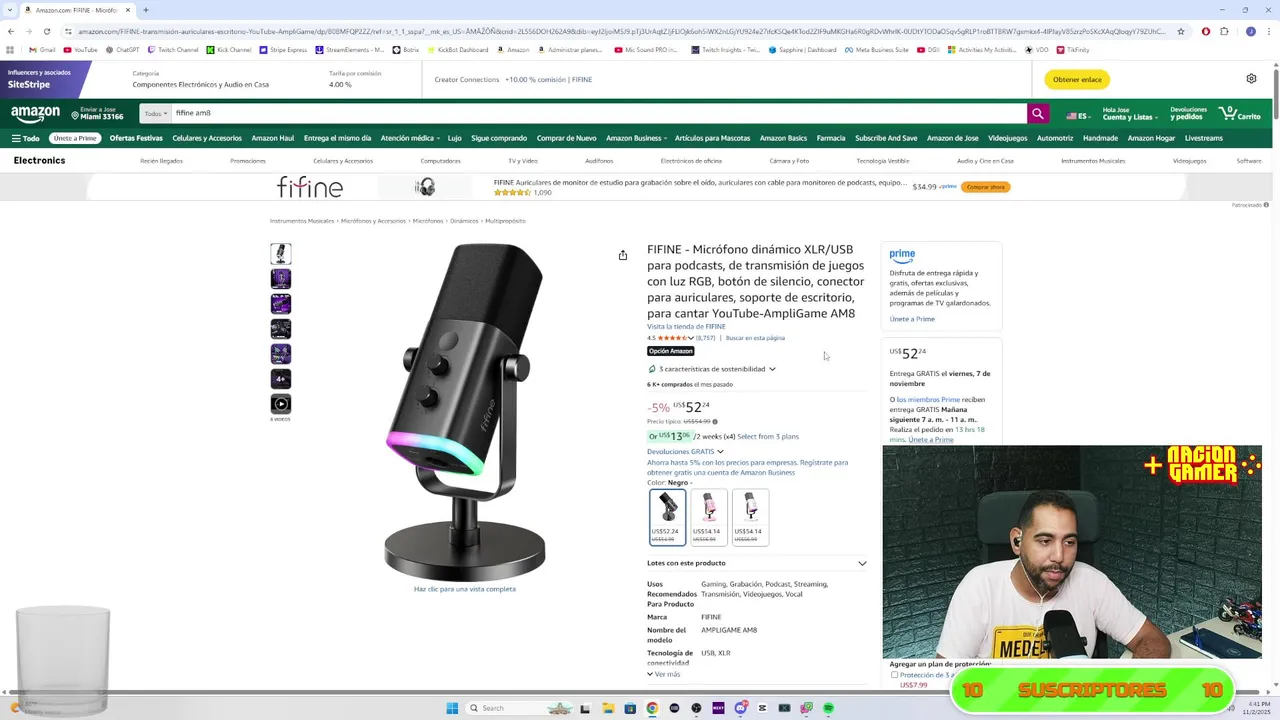This screenshot has width=1280, height=720.
Task: Expand 3 características de sostenibilidad
Action: [x=712, y=369]
